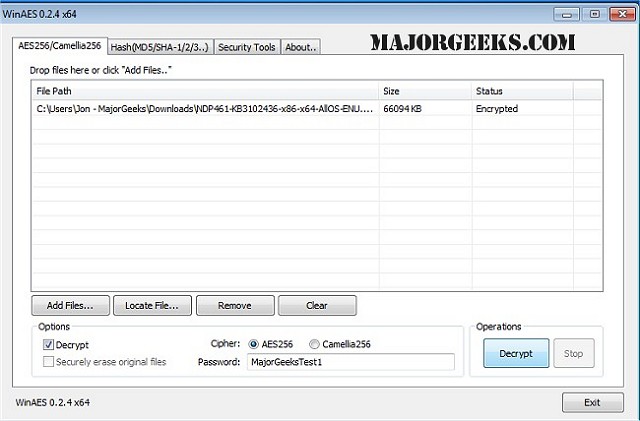This screenshot has width=640, height=421.
Task: Remove the selected file from list
Action: 235,306
